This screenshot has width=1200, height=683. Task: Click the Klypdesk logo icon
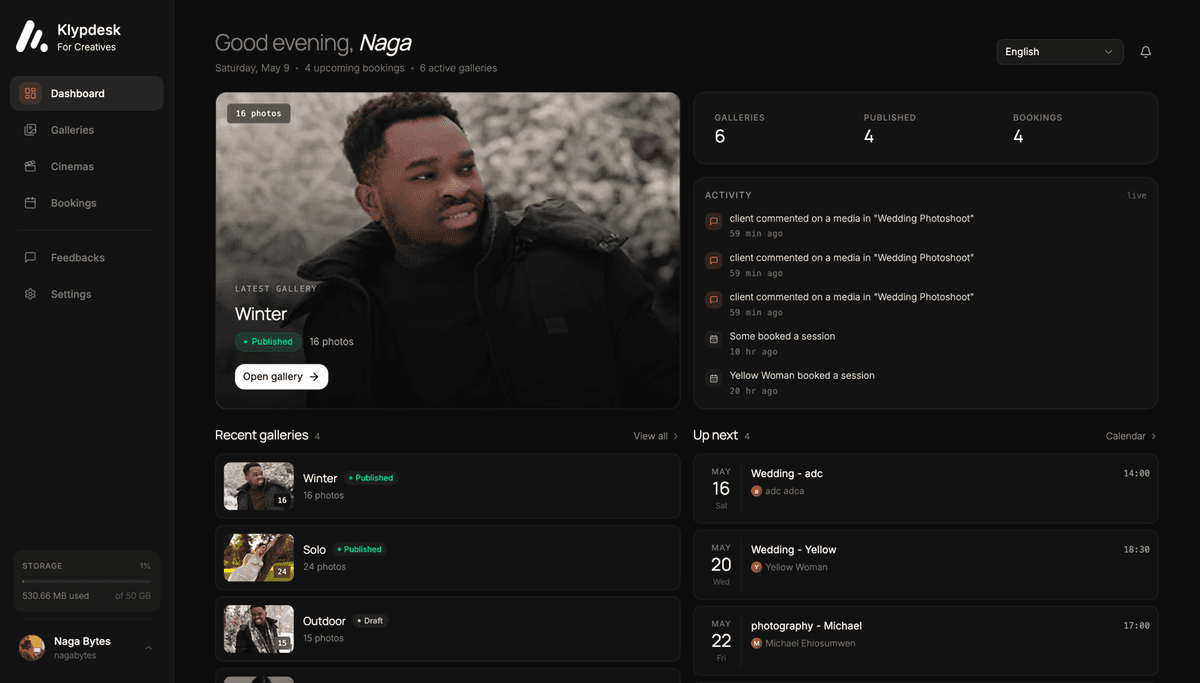[x=31, y=37]
